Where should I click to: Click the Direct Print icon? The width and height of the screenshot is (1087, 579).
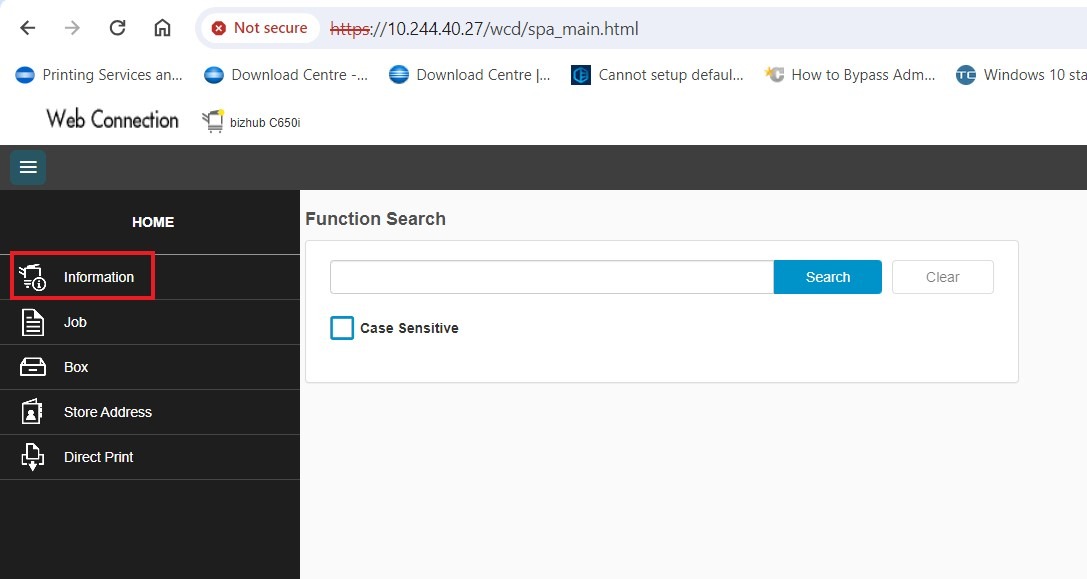(x=33, y=457)
